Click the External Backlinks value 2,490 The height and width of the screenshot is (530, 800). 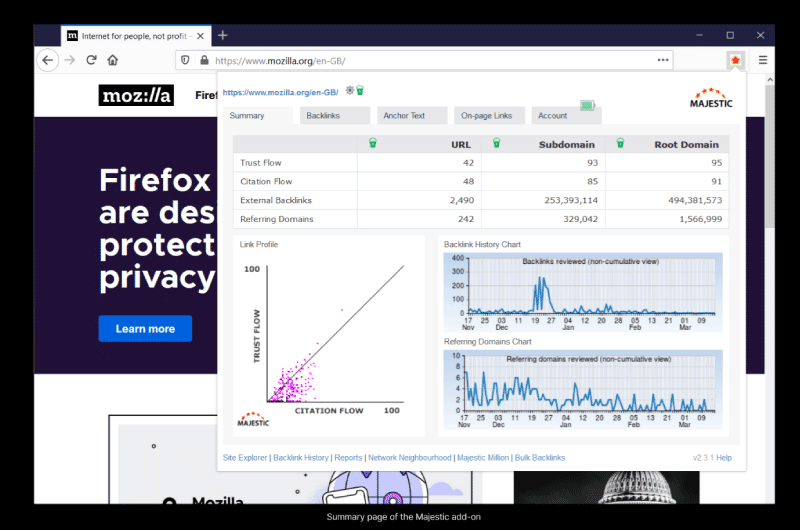click(462, 200)
